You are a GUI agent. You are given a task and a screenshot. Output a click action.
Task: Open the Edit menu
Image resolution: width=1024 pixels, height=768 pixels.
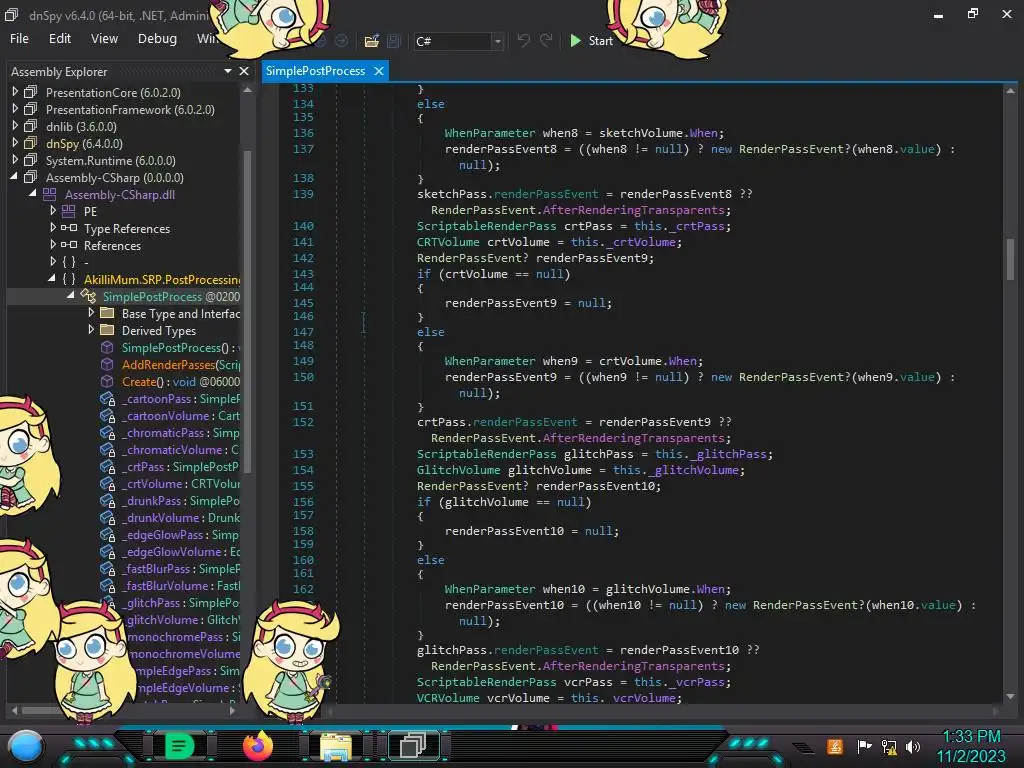(x=59, y=39)
